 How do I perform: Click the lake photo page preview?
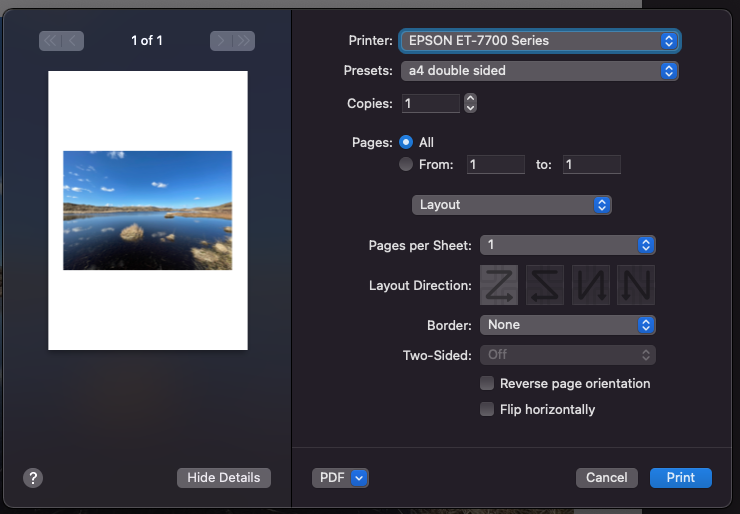click(x=148, y=211)
